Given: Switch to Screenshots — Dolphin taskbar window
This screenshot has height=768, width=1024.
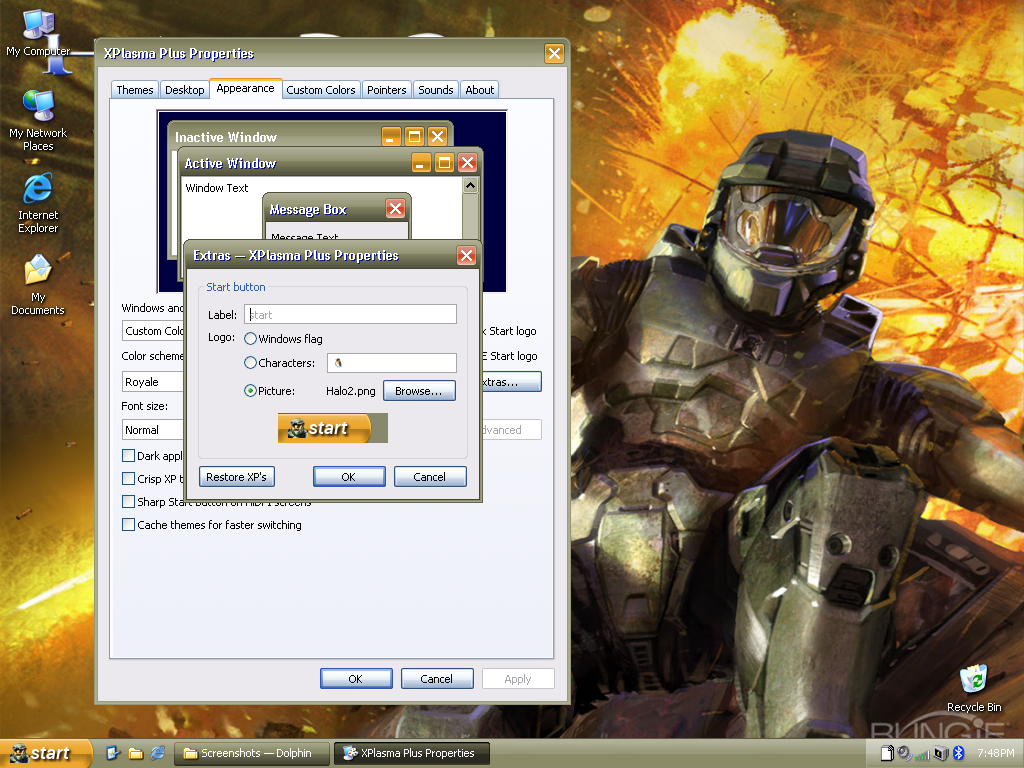Looking at the screenshot, I should 252,753.
